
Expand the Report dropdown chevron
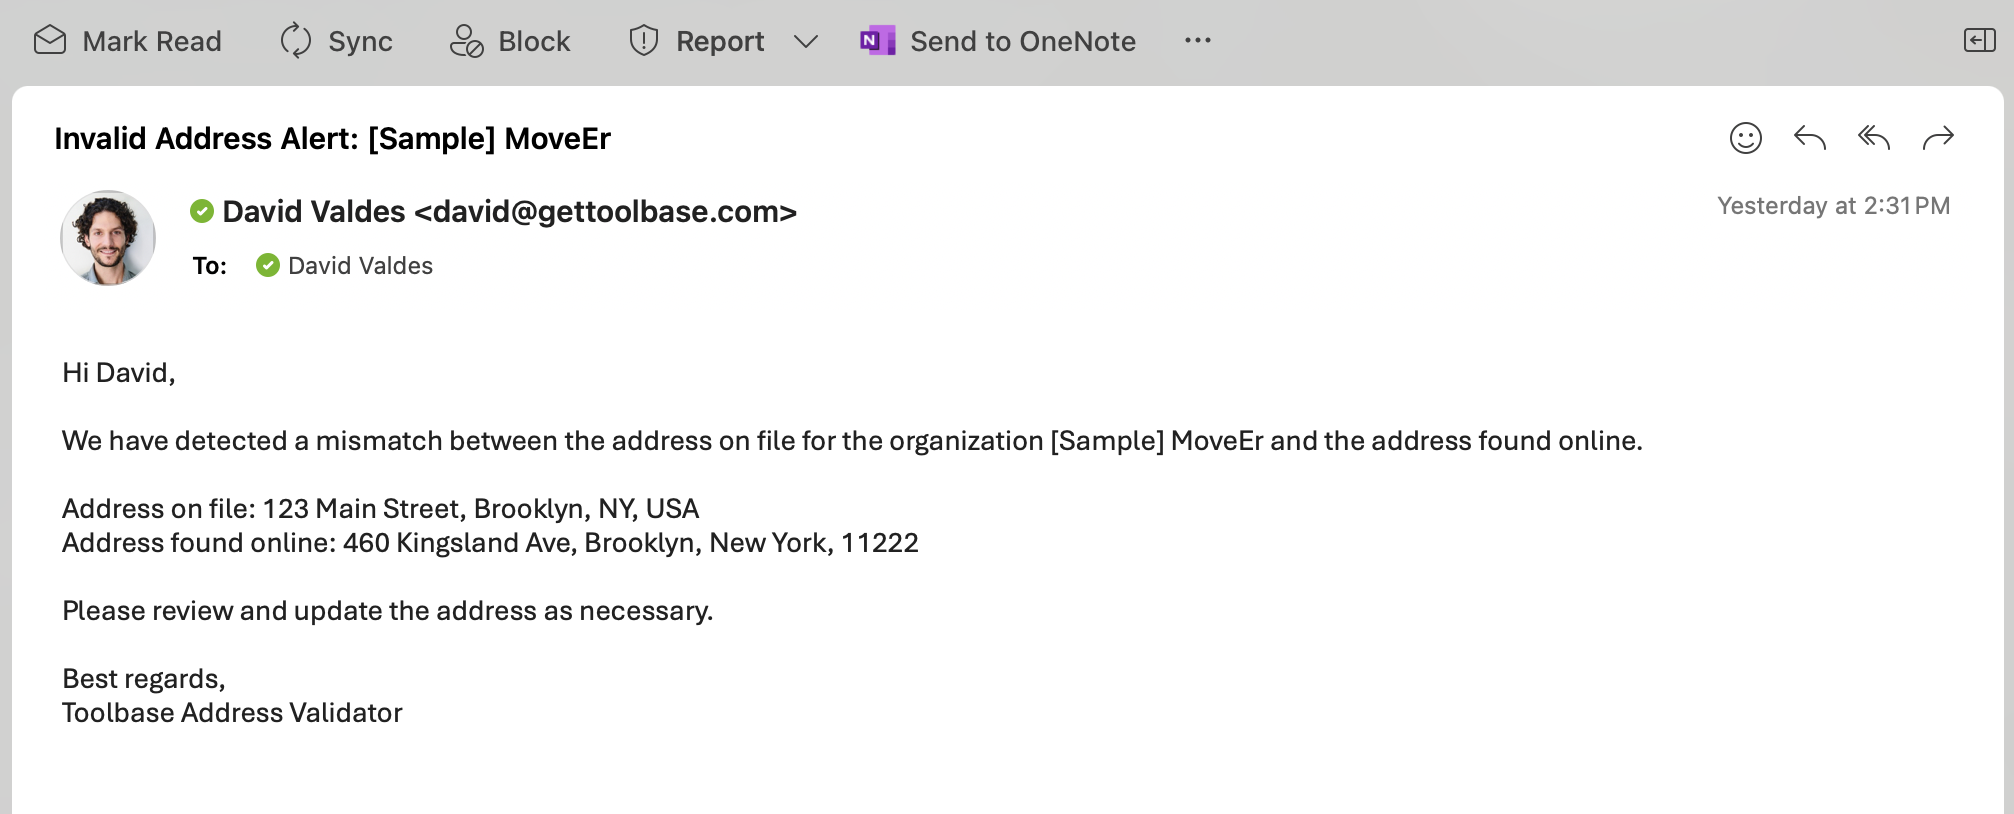(x=806, y=41)
